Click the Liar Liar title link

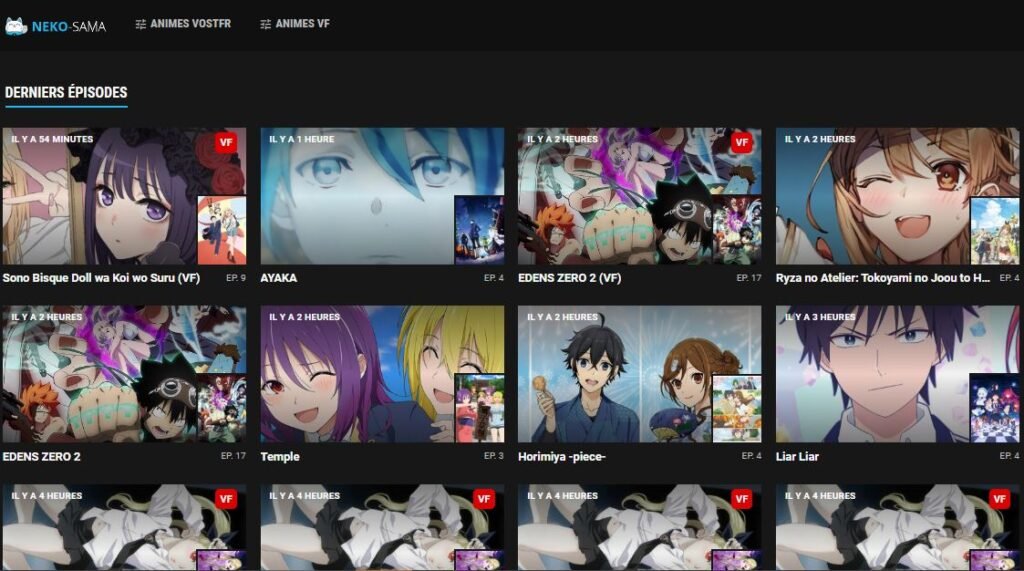797,457
